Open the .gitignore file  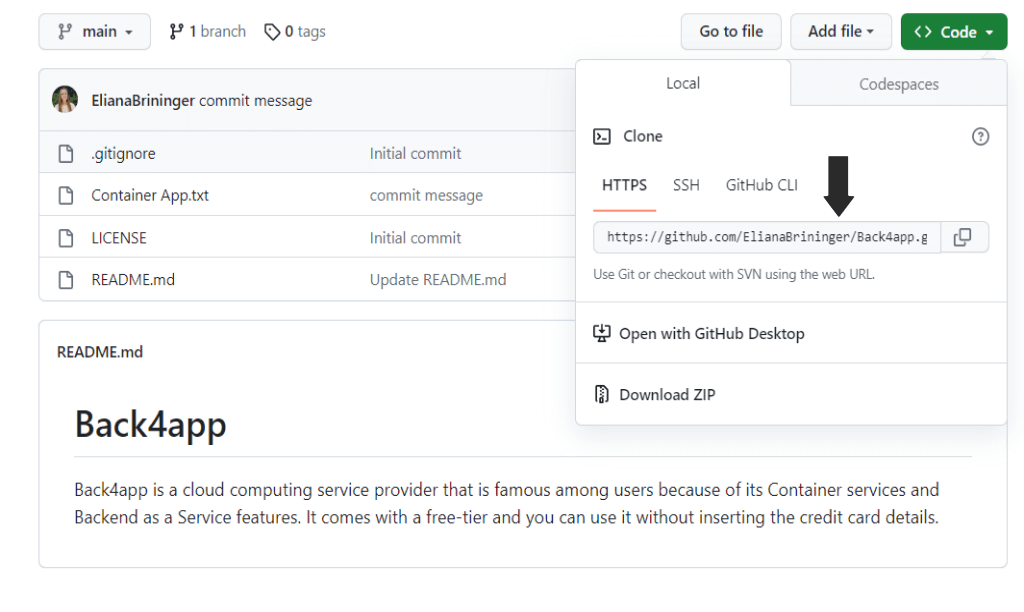123,153
